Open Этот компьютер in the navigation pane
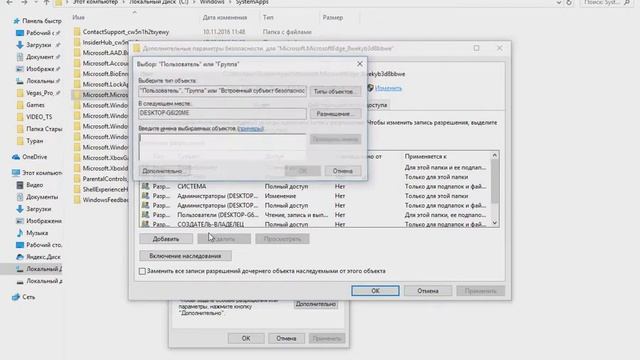 point(42,173)
